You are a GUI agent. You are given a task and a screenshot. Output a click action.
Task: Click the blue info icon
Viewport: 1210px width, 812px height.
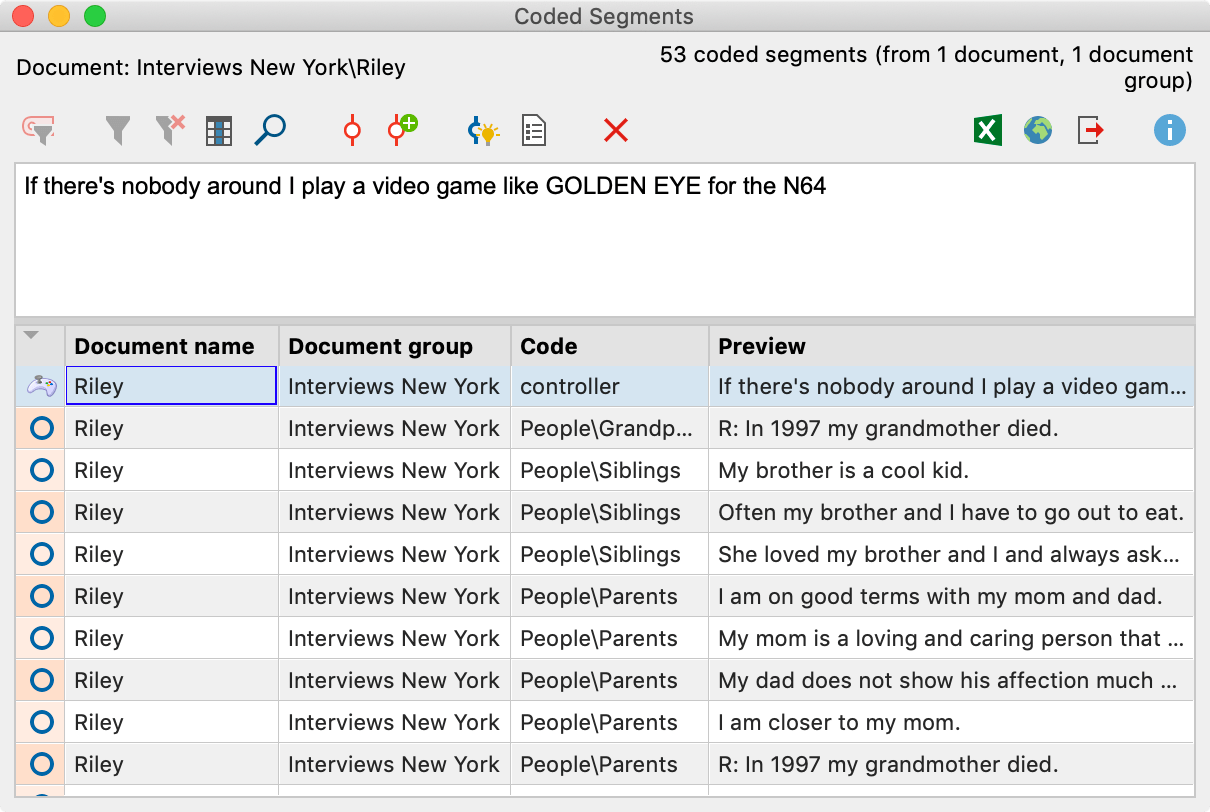coord(1169,130)
